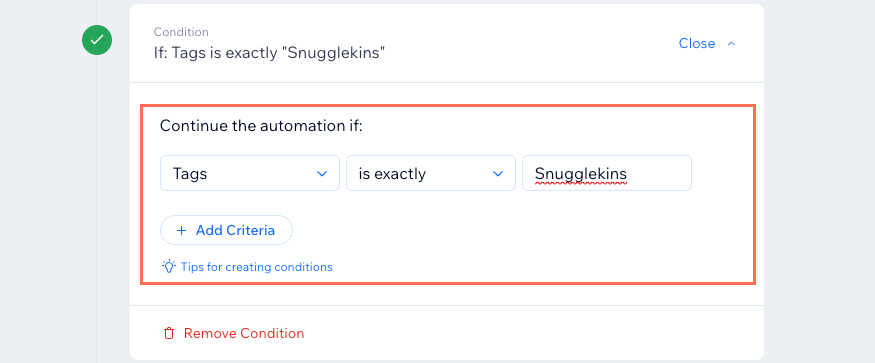This screenshot has width=875, height=363.
Task: Click the upward chevron beside Close
Action: tap(732, 44)
